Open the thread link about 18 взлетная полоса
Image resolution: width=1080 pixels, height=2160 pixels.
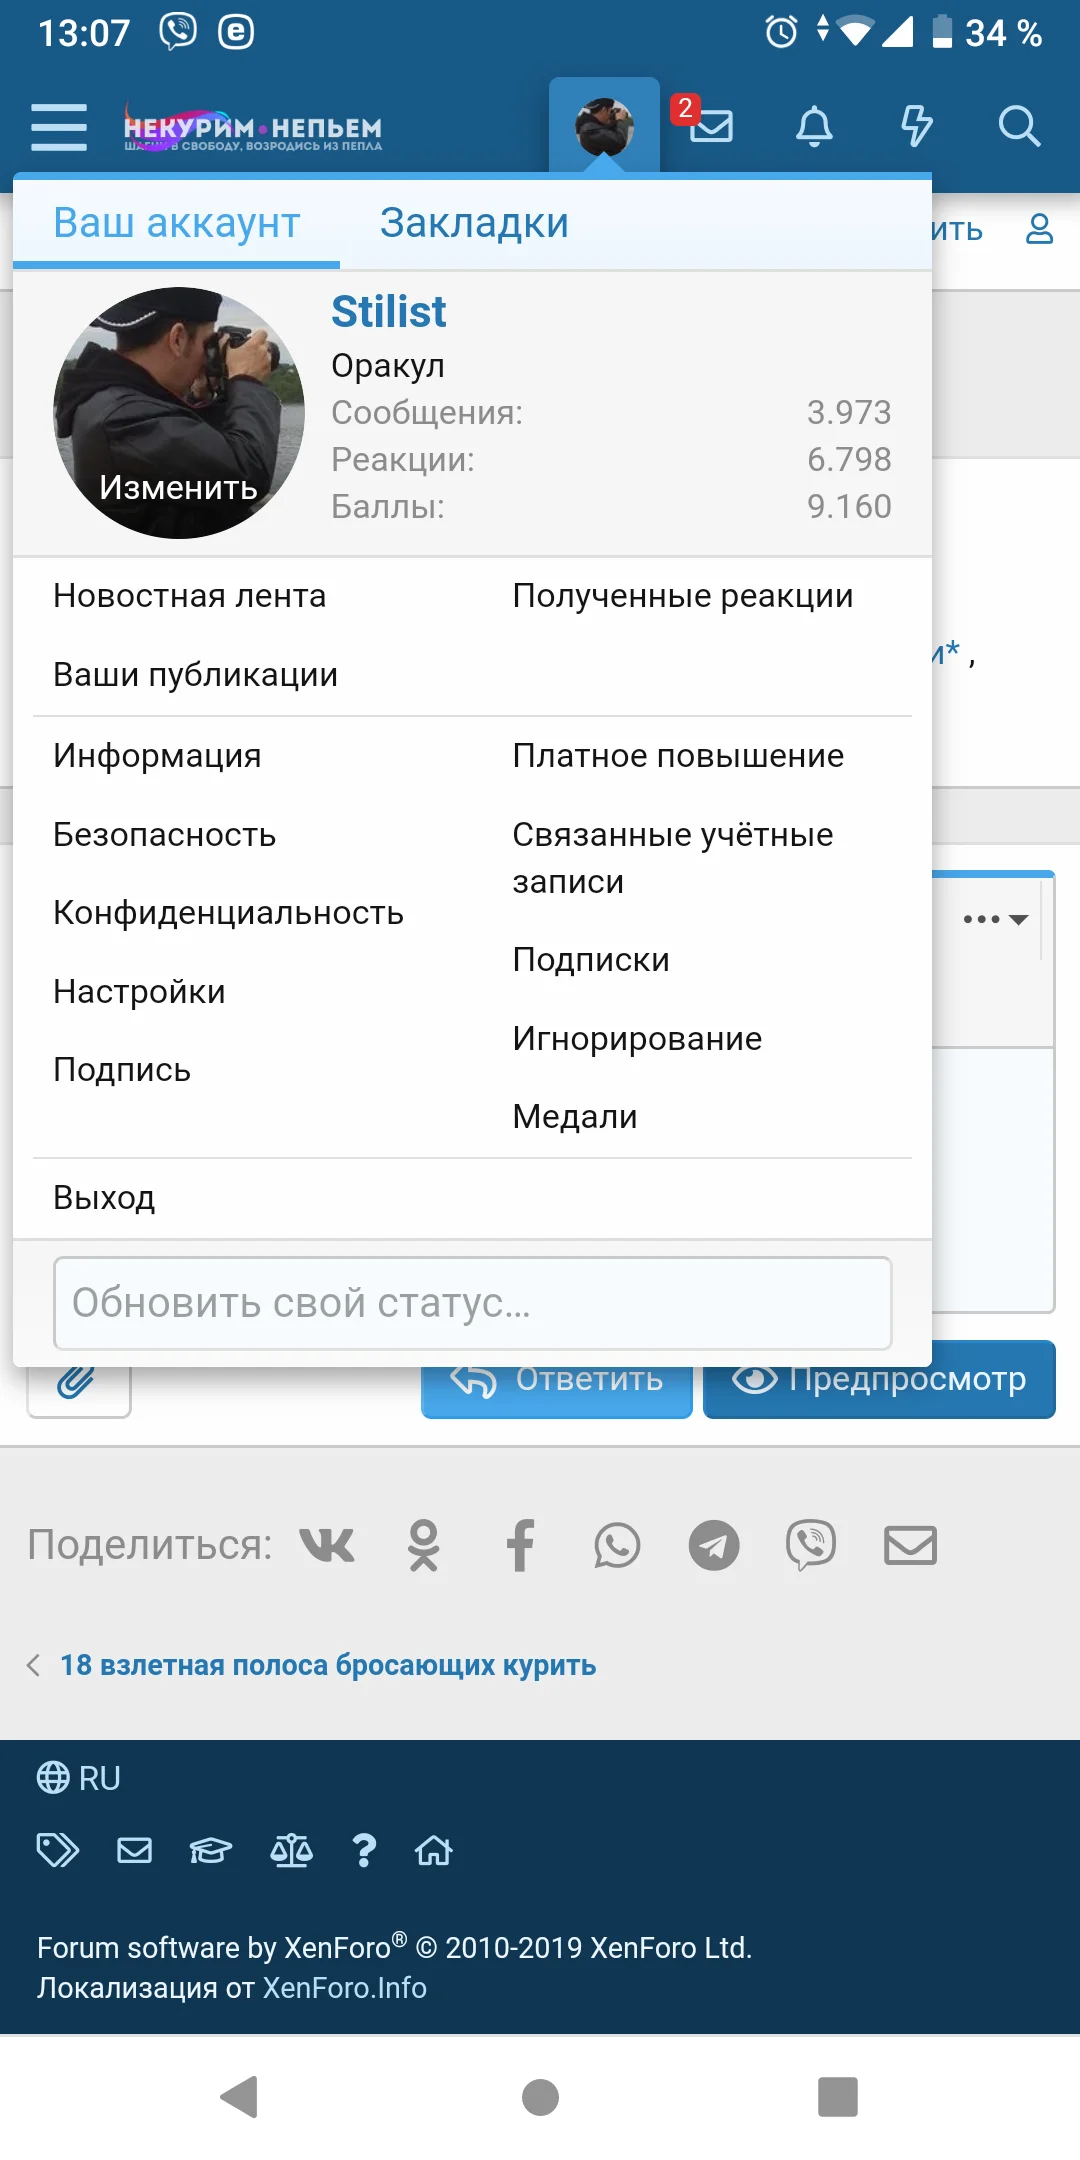328,1665
